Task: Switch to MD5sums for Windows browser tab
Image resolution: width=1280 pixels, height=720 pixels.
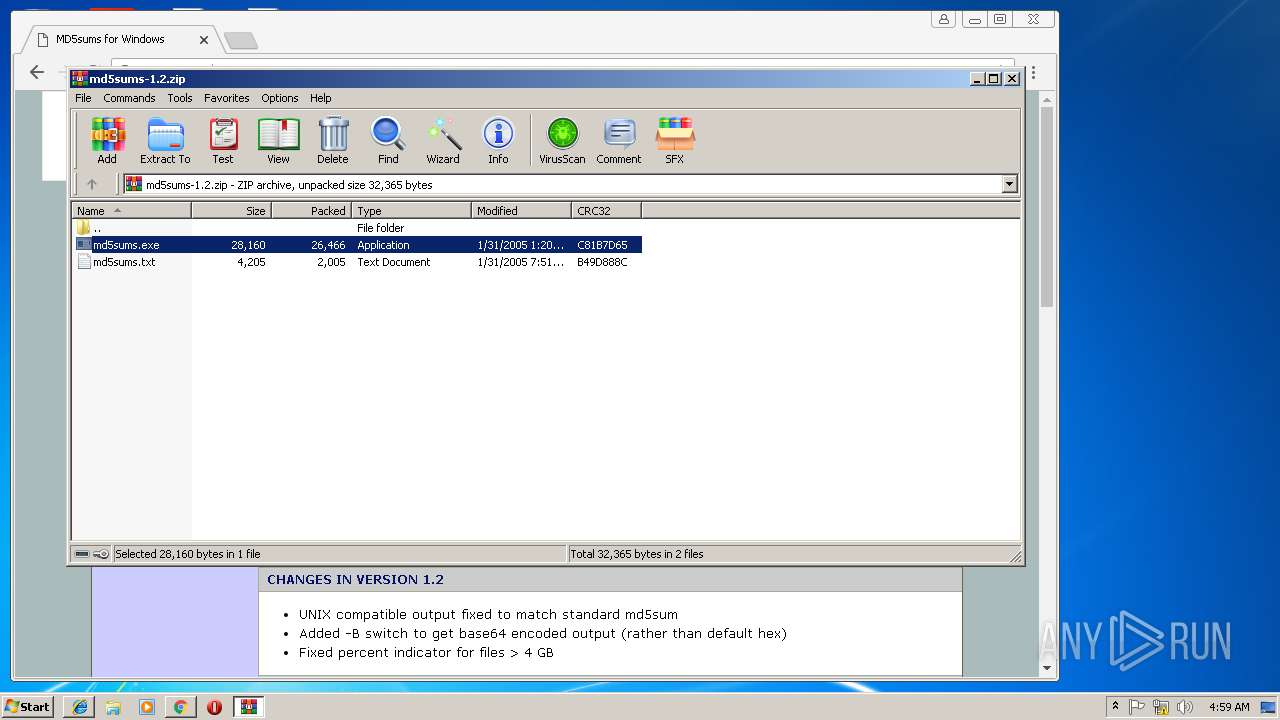Action: [110, 40]
